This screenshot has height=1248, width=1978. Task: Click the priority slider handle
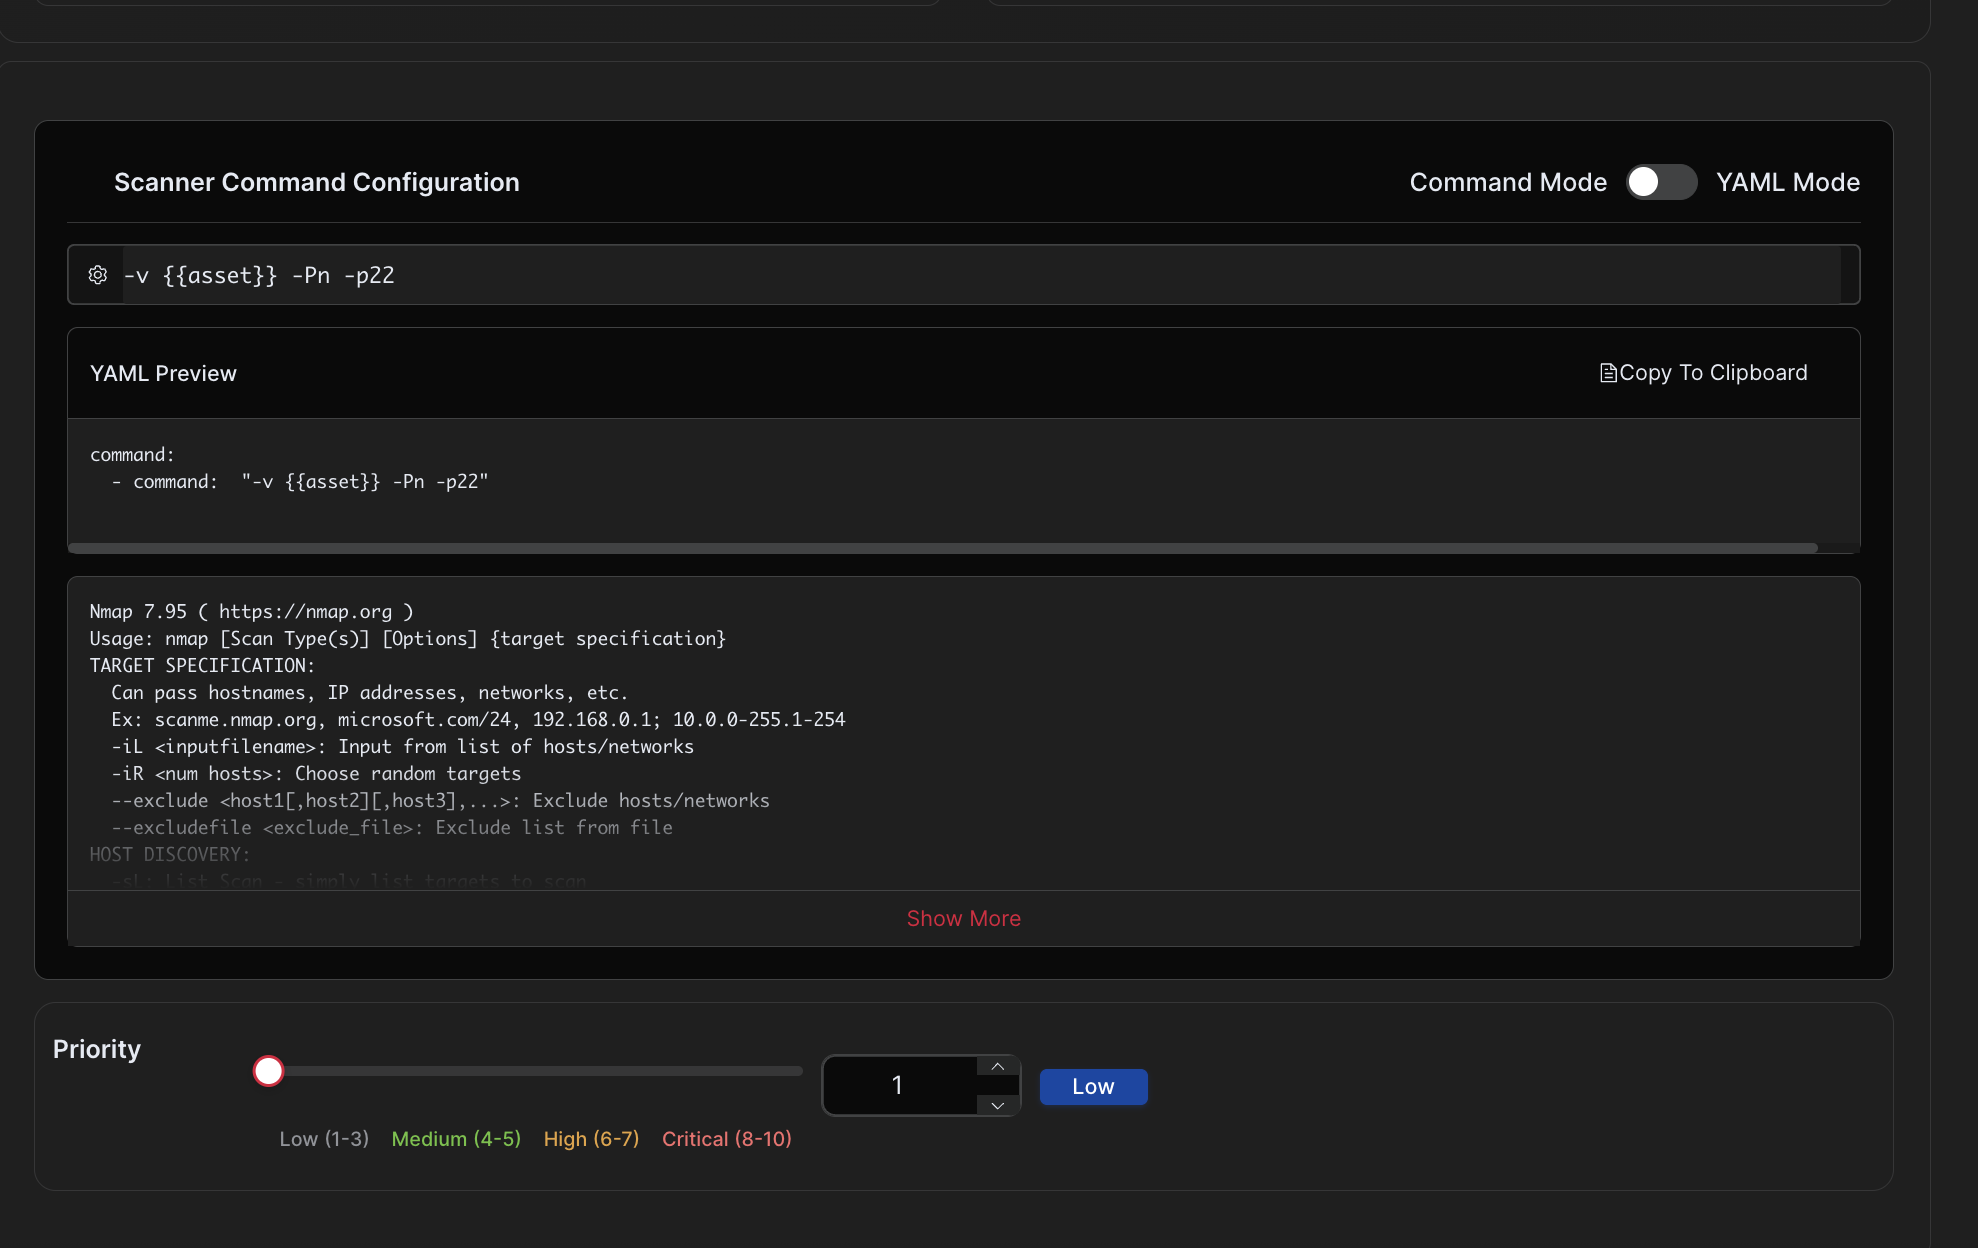[268, 1071]
